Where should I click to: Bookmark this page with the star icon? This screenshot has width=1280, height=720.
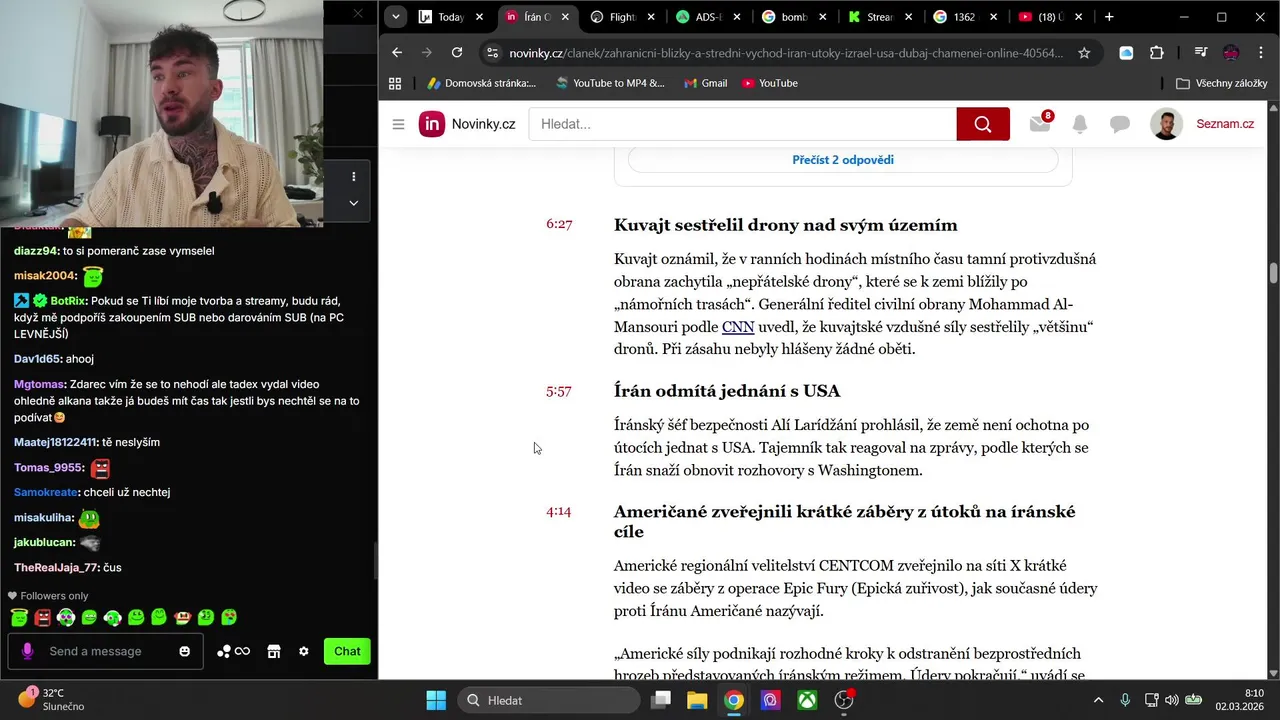point(1084,53)
